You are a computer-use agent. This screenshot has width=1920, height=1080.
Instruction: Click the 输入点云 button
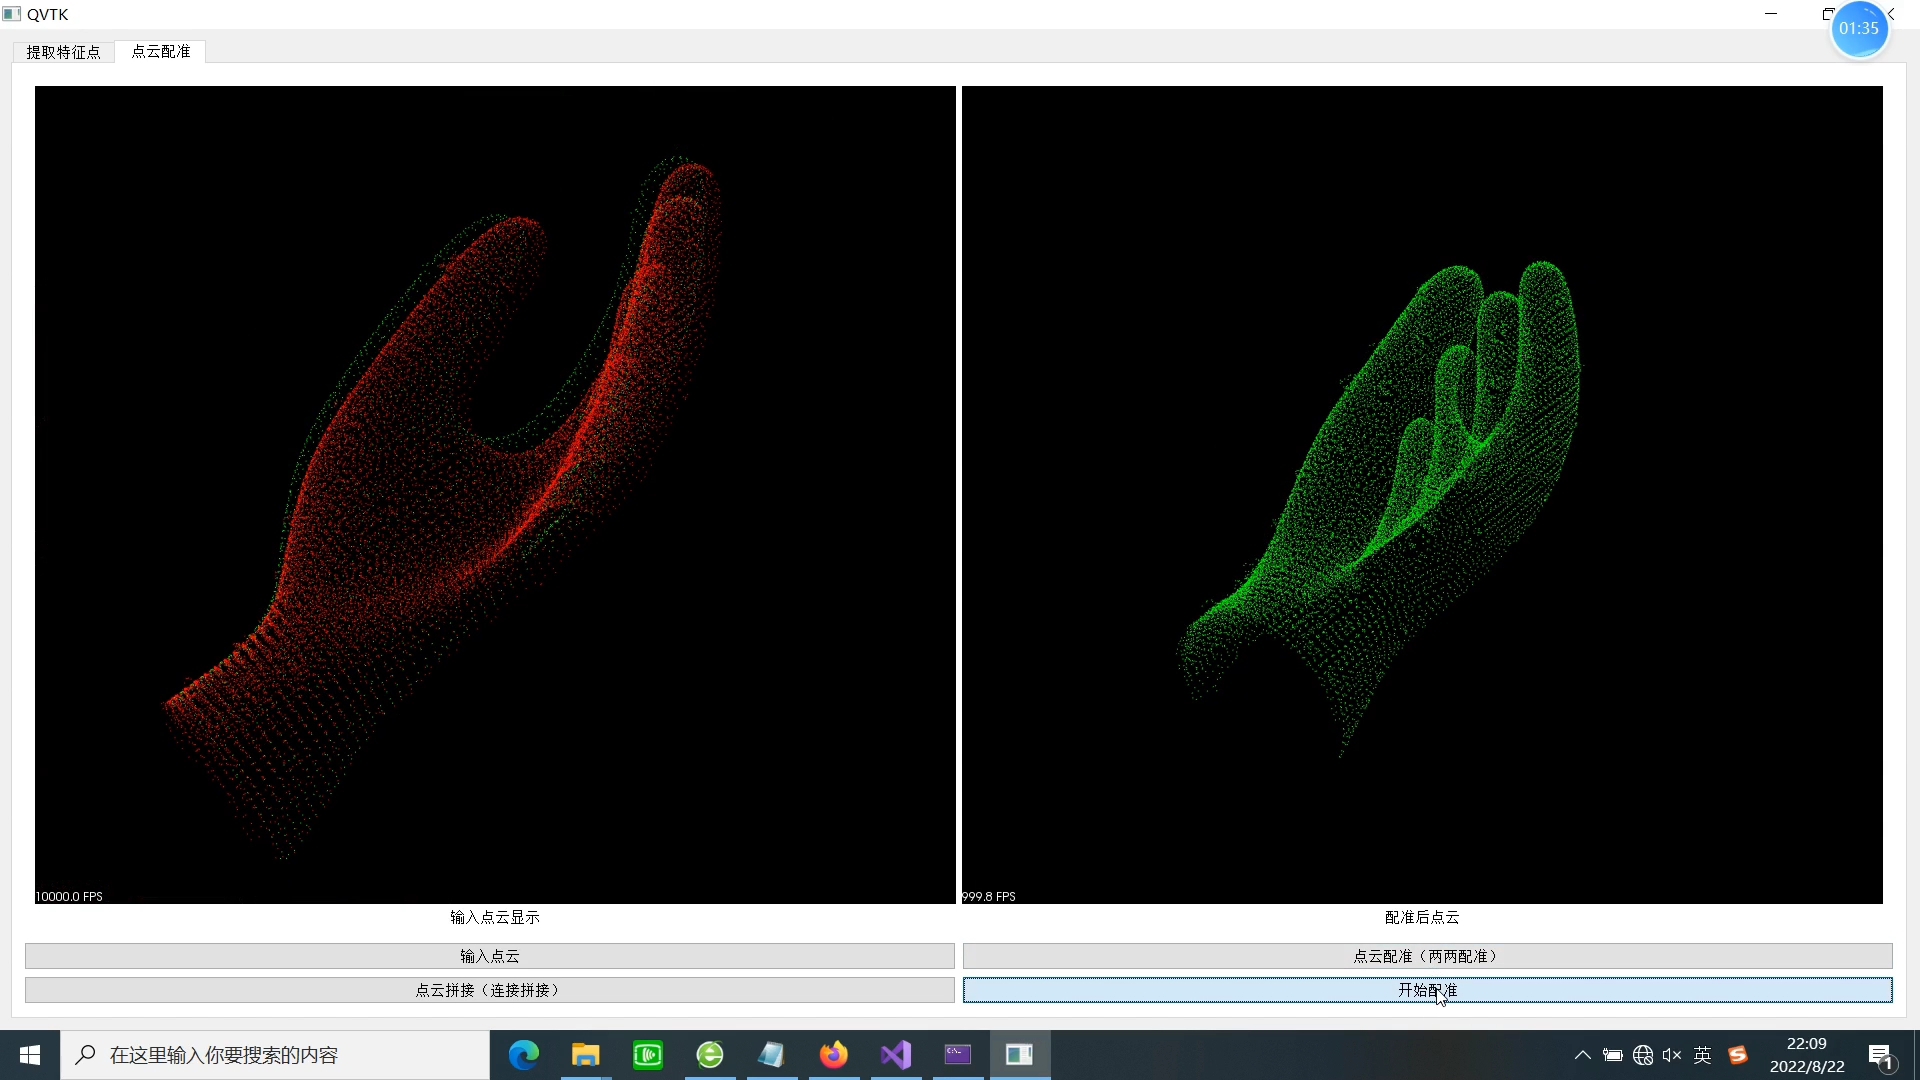point(489,956)
